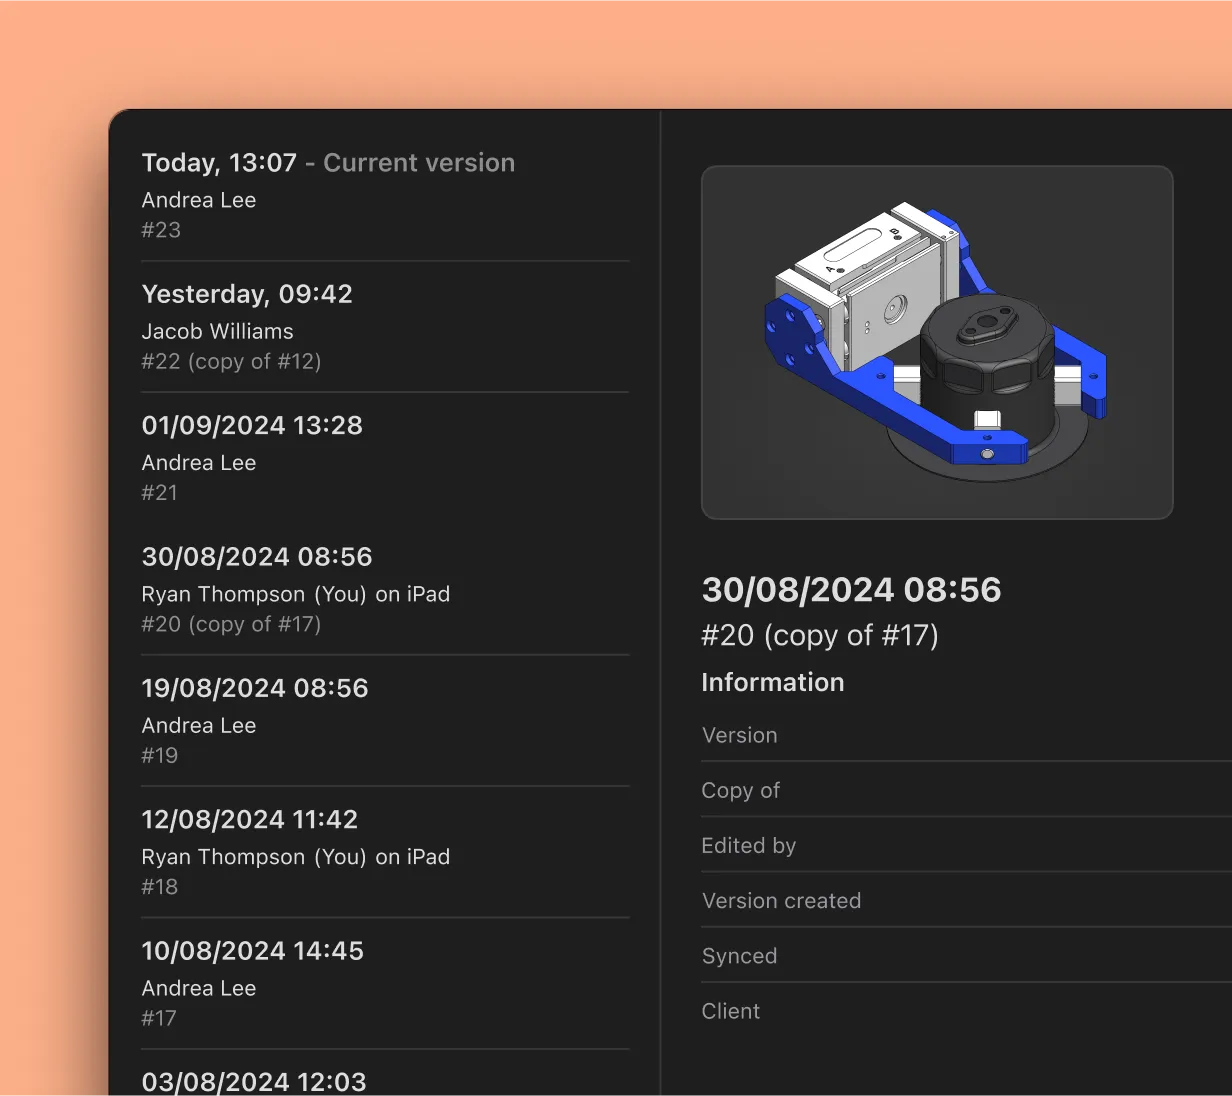
Task: Click version number #21 label
Action: [x=159, y=493]
